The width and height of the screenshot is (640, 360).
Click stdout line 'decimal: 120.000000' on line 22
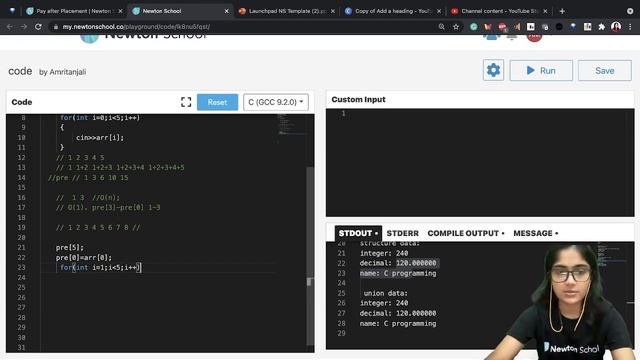[398, 263]
